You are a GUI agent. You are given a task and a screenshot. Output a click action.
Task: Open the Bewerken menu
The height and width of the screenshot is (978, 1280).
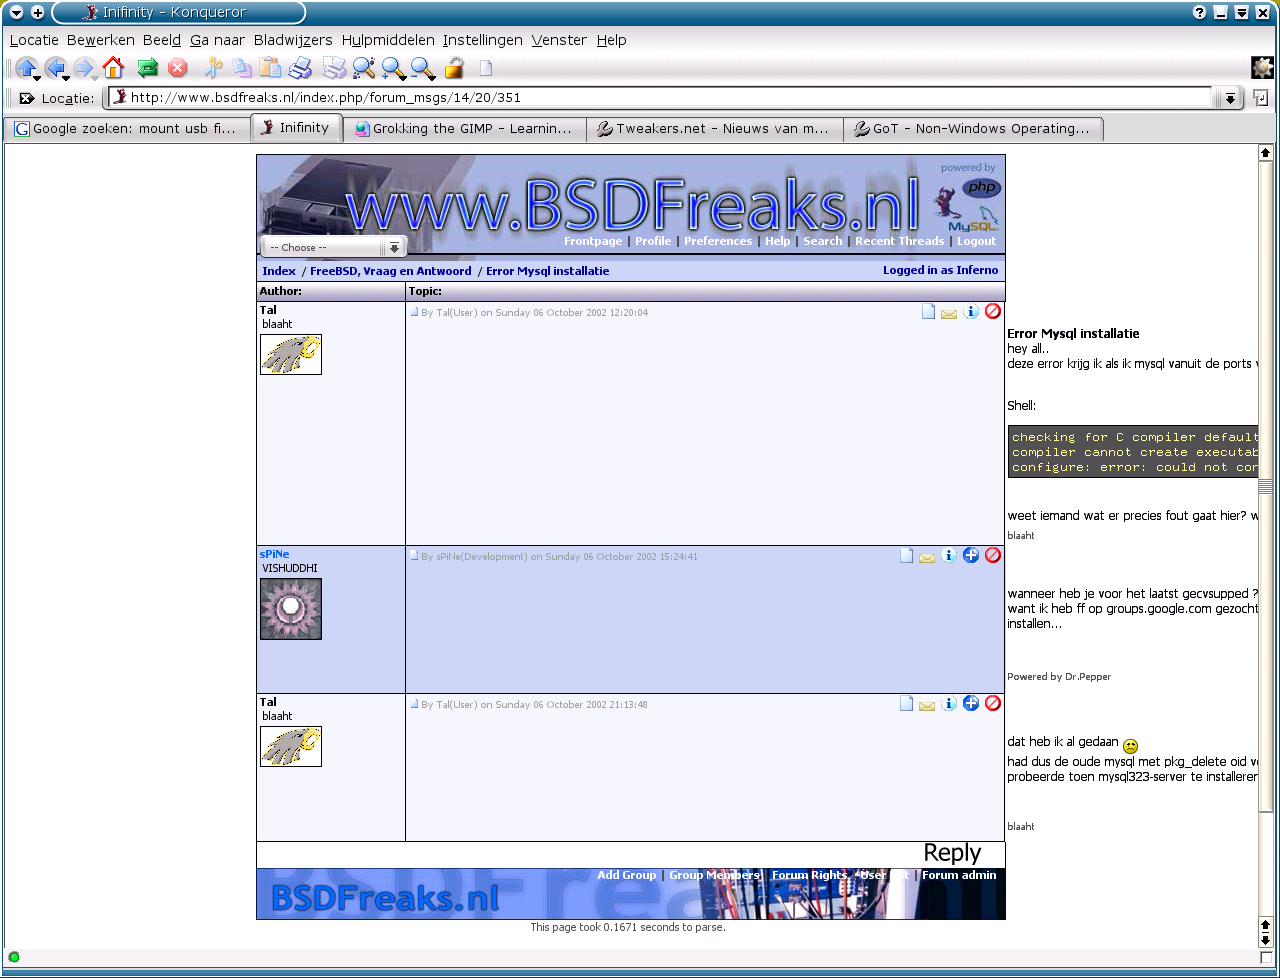coord(100,40)
